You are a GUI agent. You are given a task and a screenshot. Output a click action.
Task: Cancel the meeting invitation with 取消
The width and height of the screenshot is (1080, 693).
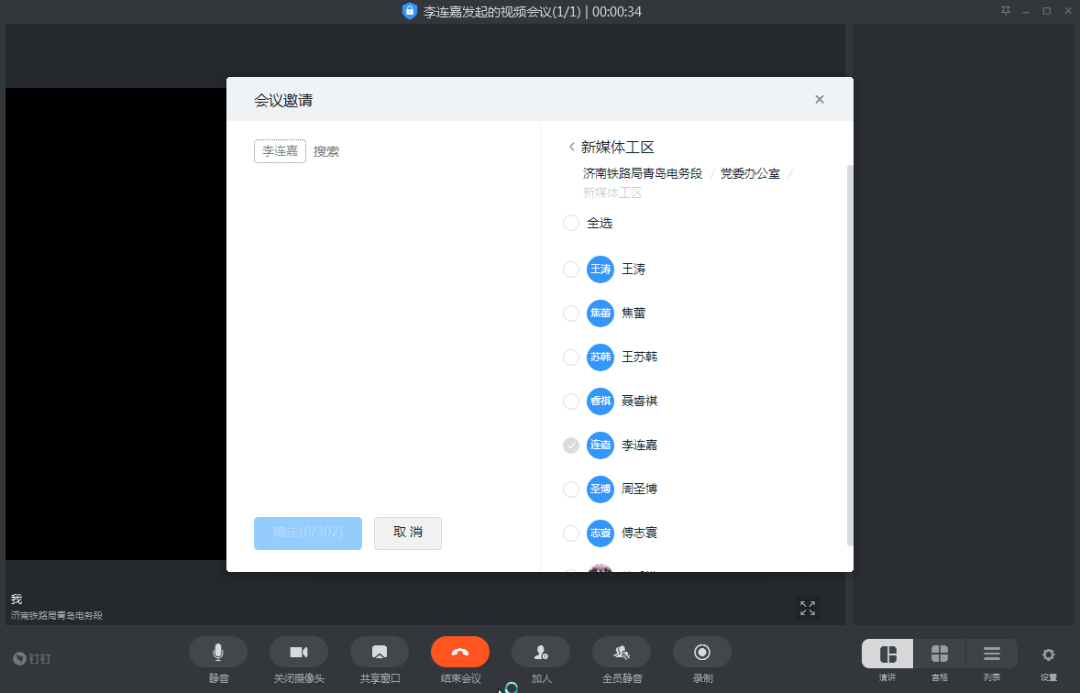coord(407,533)
